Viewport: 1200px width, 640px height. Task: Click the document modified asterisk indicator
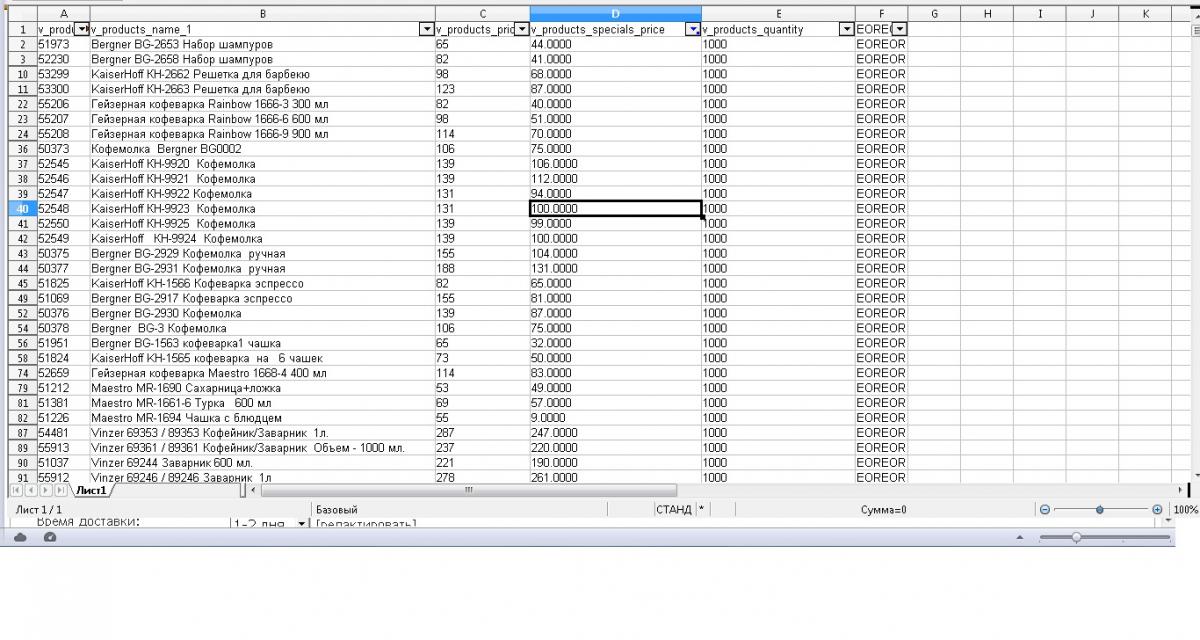[x=702, y=510]
